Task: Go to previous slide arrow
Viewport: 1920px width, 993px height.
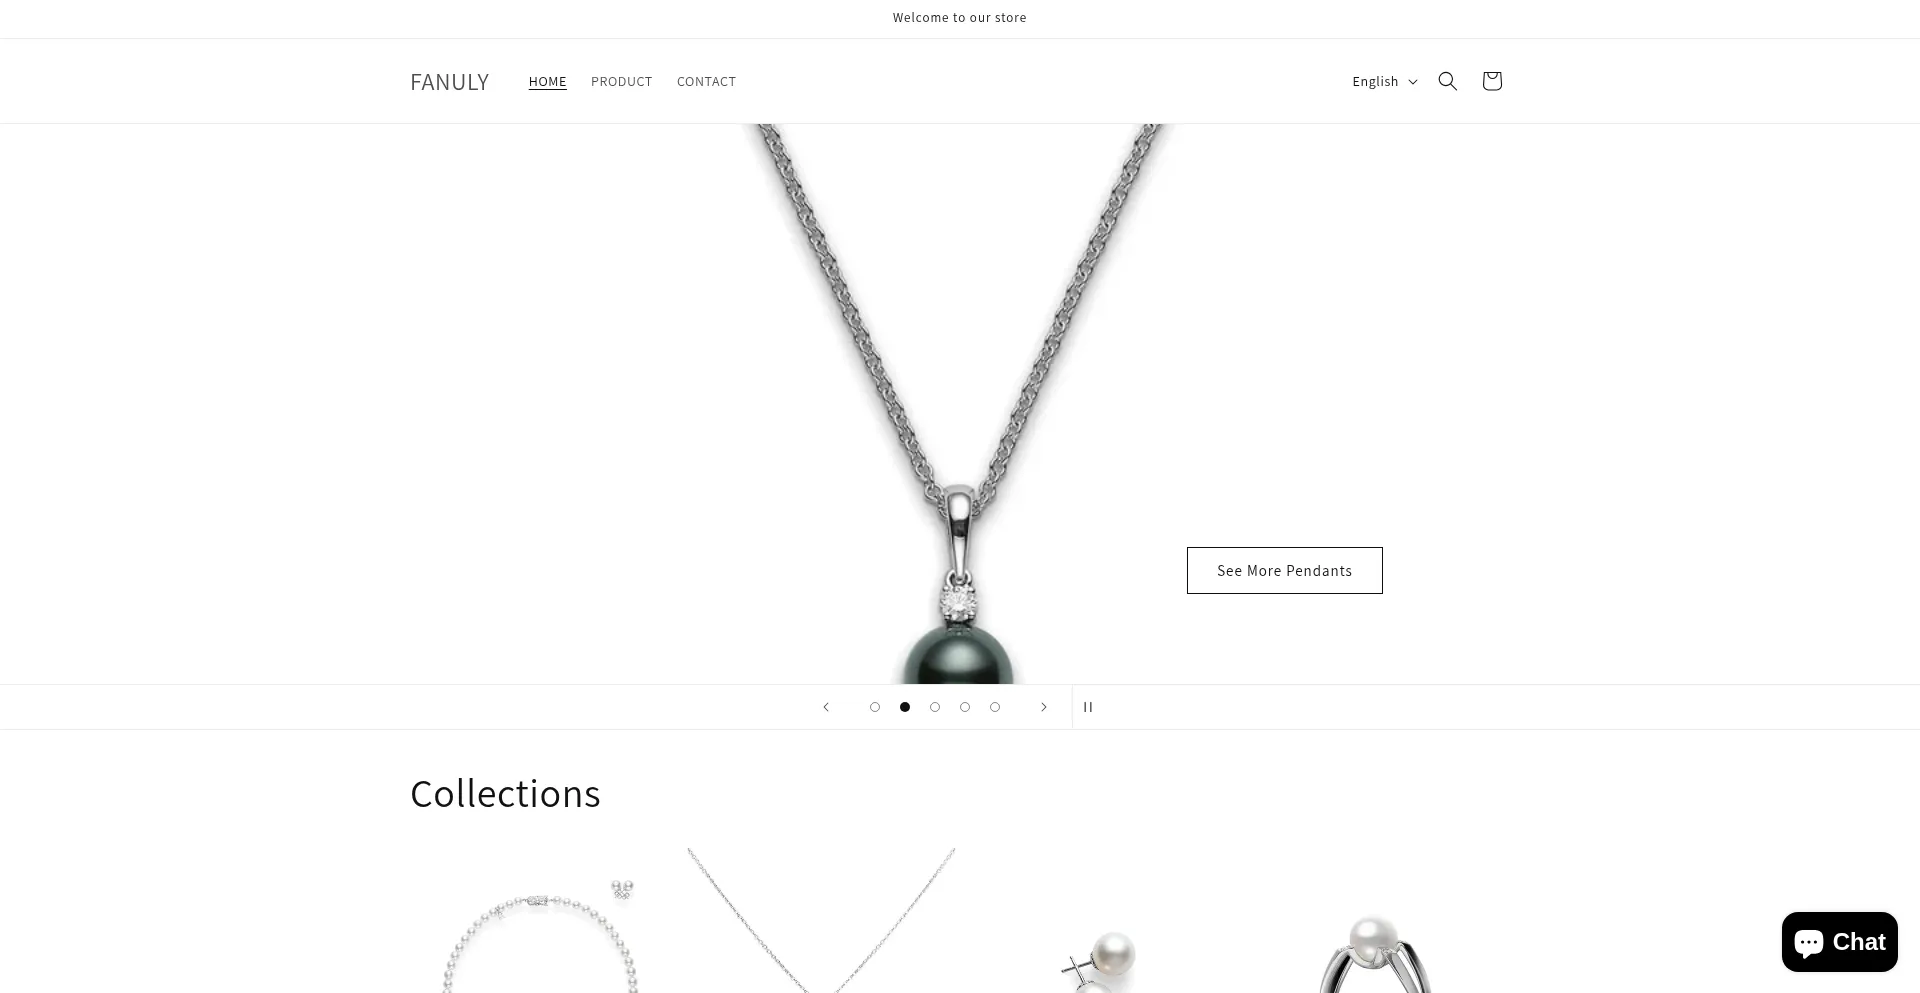Action: click(826, 707)
